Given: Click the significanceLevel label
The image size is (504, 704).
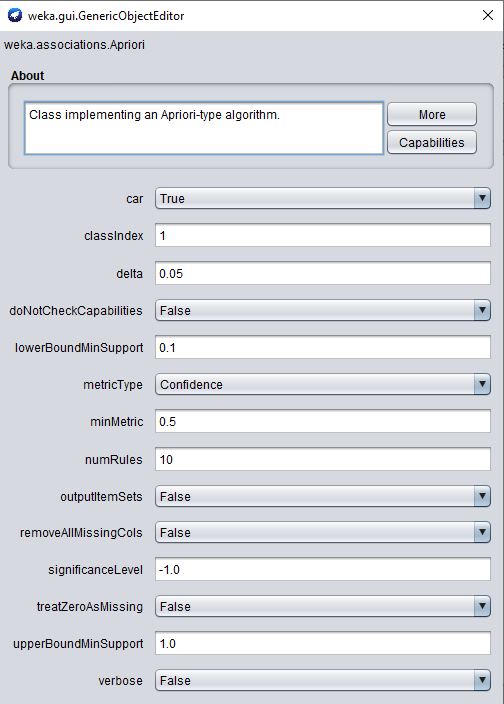Looking at the screenshot, I should 96,570.
